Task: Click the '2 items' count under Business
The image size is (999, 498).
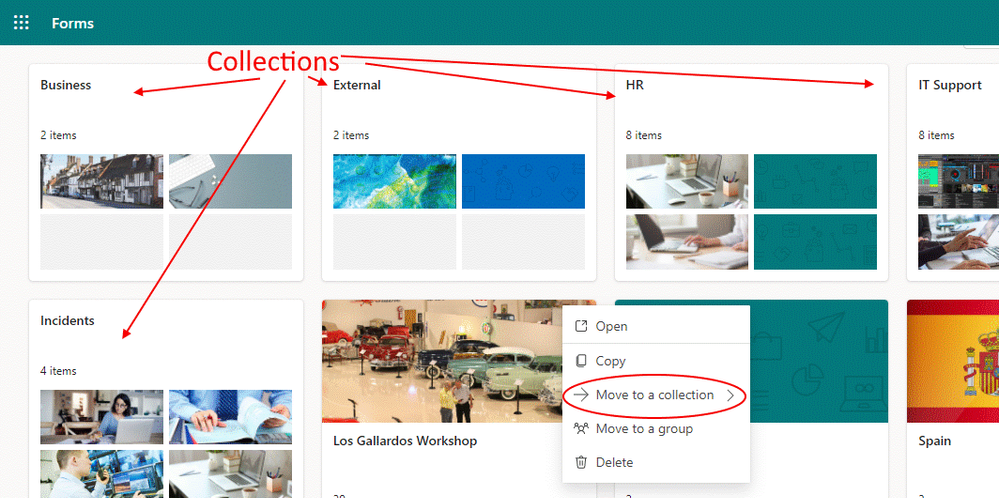Action: tap(58, 135)
